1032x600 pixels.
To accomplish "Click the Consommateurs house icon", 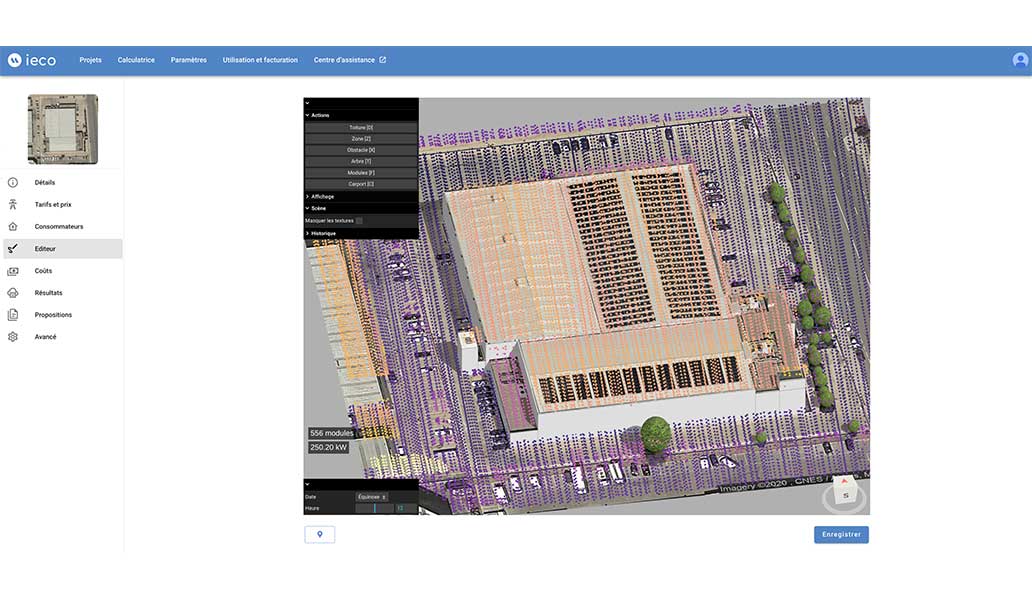I will click(13, 227).
